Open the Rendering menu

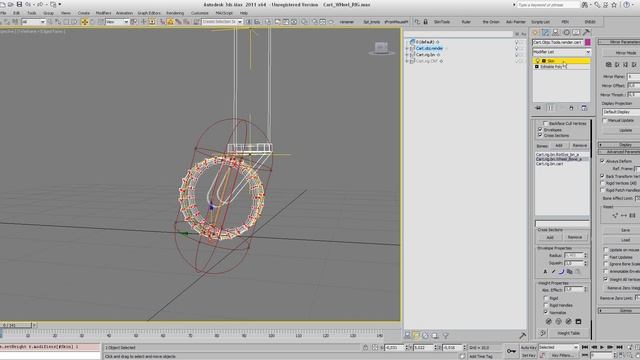(175, 13)
